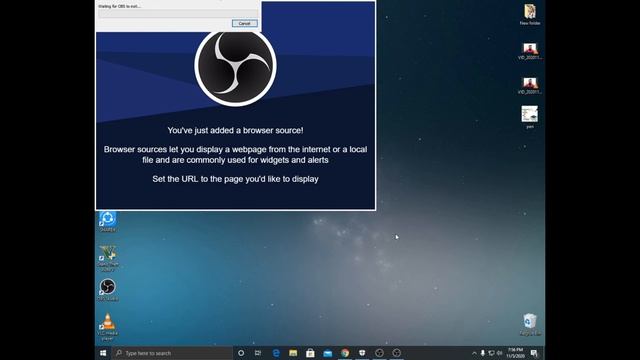Click the waiting-for-OBS progress bar

(x=178, y=14)
